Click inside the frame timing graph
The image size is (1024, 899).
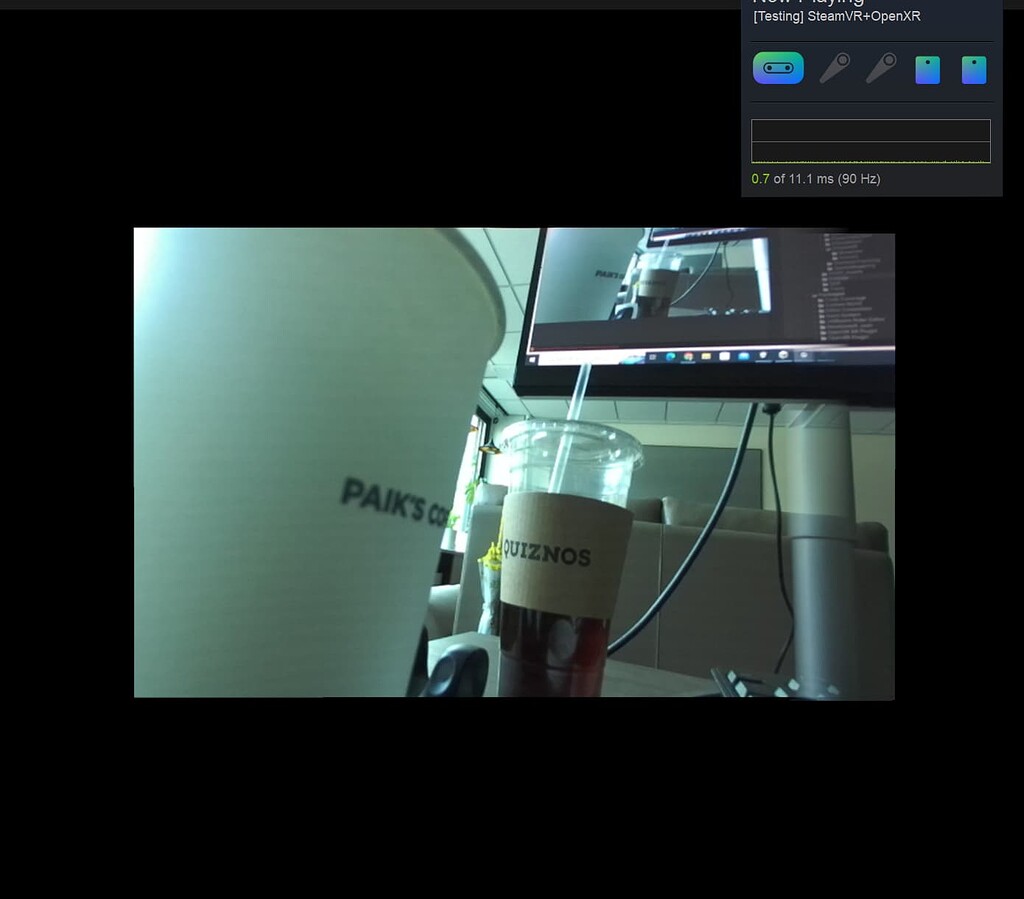pyautogui.click(x=870, y=140)
